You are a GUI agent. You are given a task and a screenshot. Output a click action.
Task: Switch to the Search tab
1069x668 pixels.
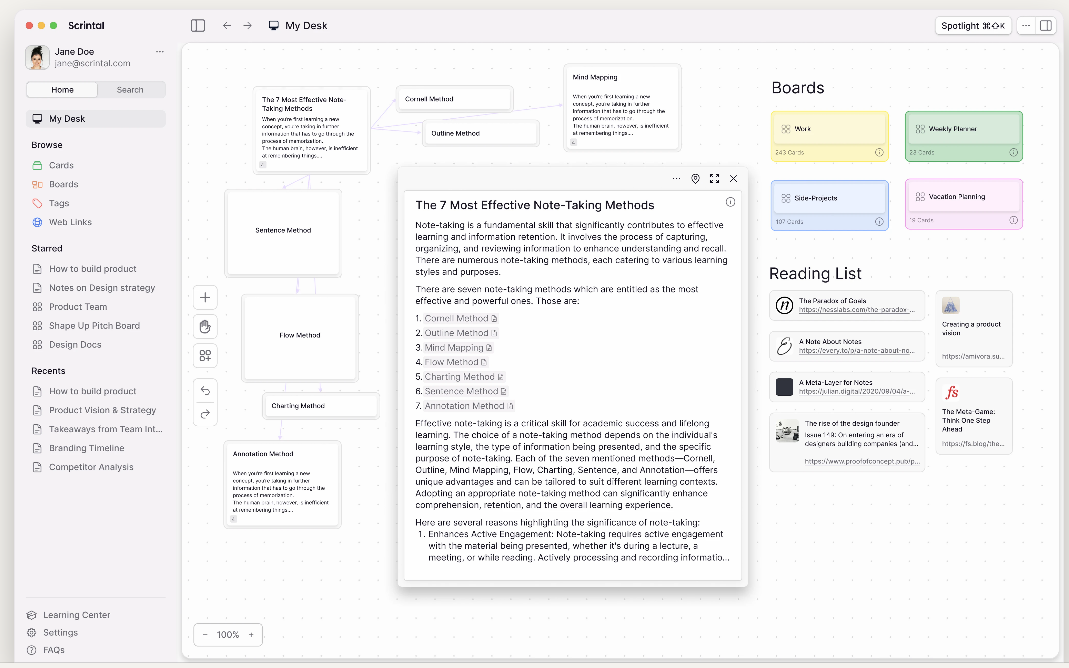pyautogui.click(x=130, y=90)
